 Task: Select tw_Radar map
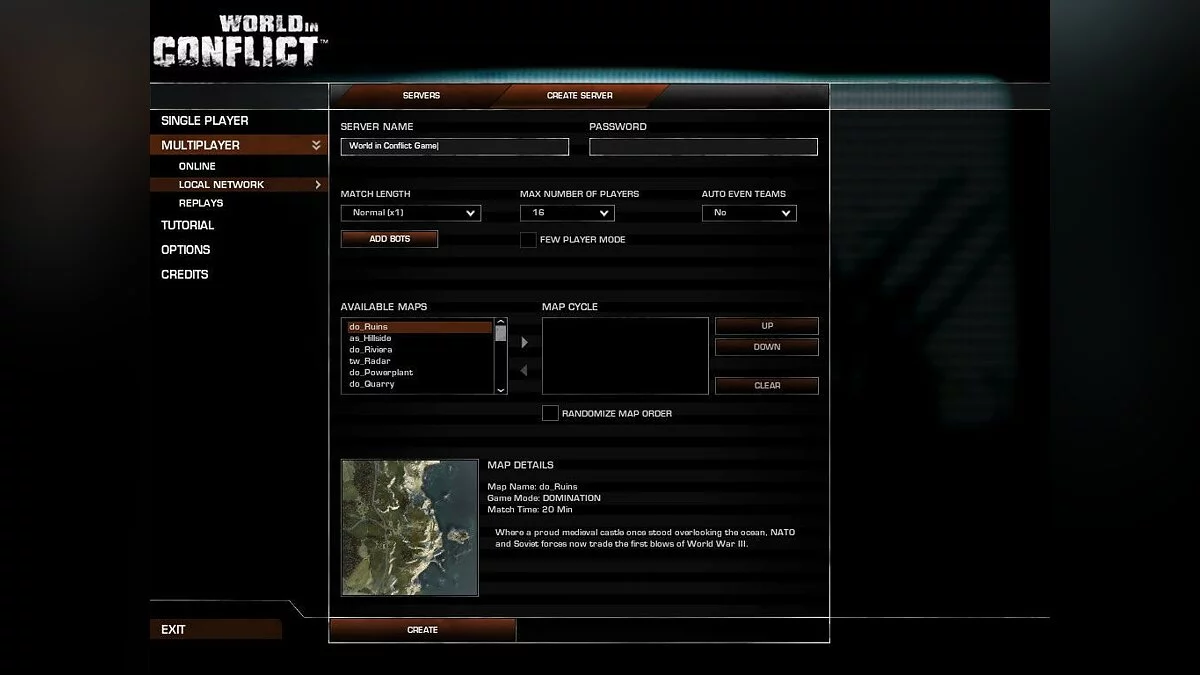click(x=419, y=361)
